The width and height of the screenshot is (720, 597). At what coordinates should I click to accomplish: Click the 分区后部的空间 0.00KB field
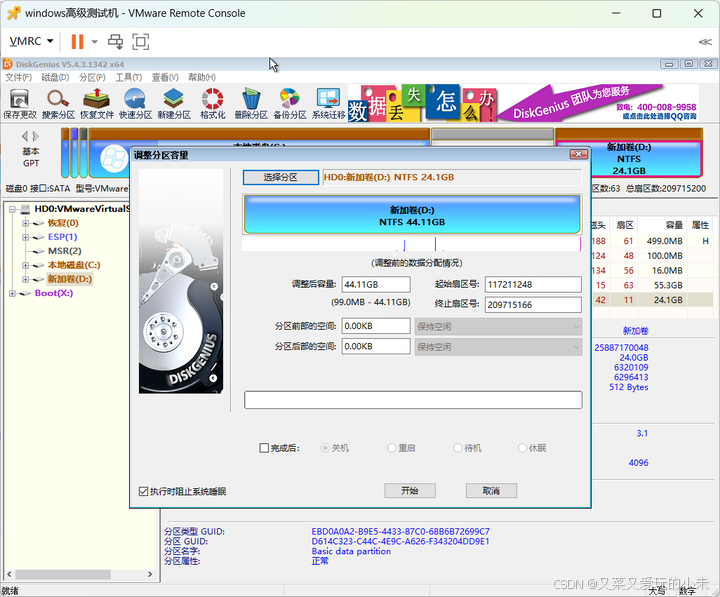point(376,346)
